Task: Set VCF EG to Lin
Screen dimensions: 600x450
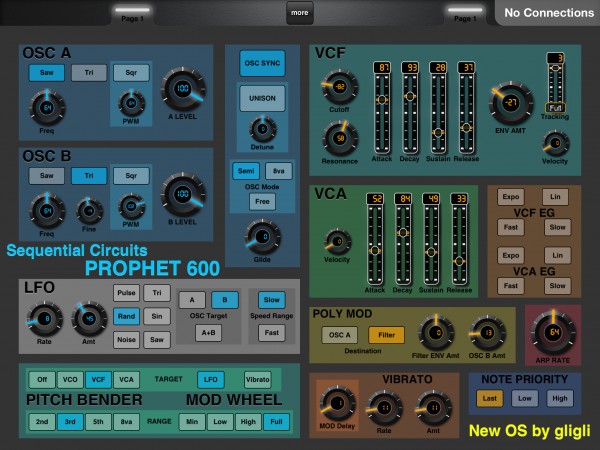Action: point(555,197)
